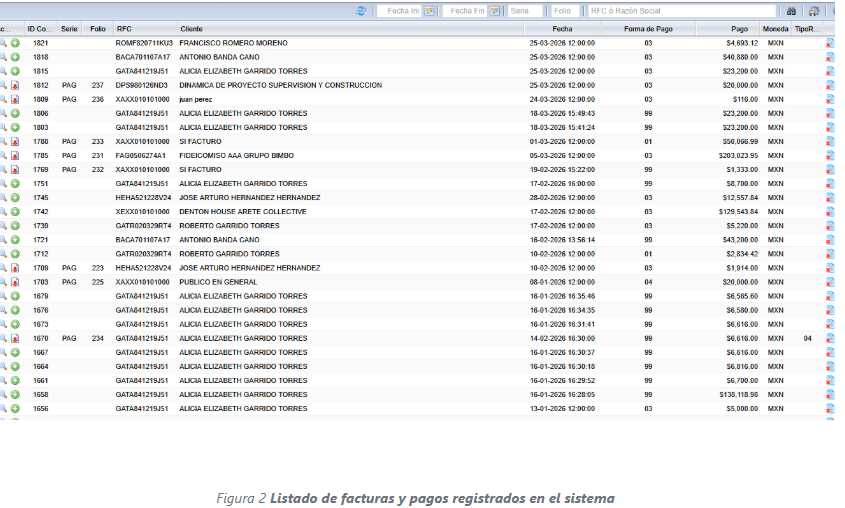845x508 pixels.
Task: Click the magnifier icon for ID 1818
Action: tap(4, 58)
